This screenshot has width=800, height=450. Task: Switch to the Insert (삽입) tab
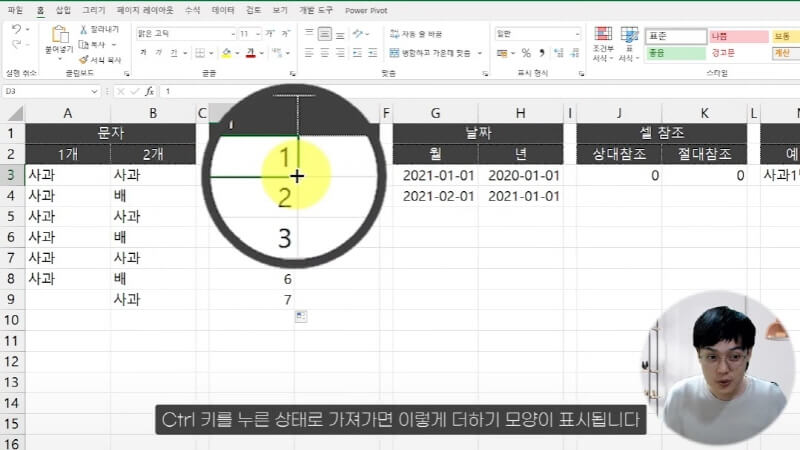click(63, 10)
